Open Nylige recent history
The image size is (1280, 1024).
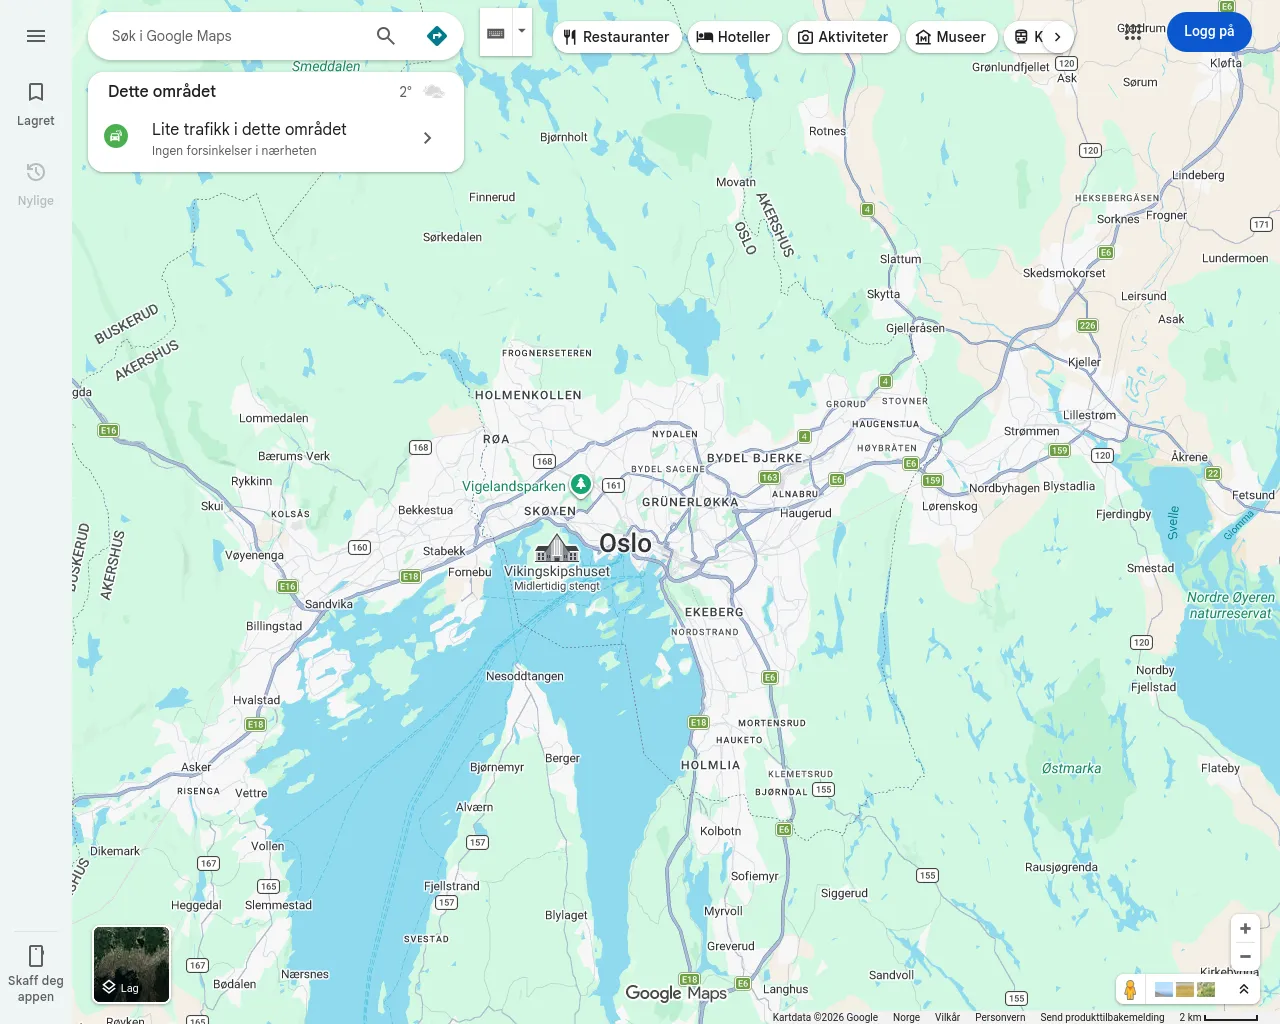point(36,184)
